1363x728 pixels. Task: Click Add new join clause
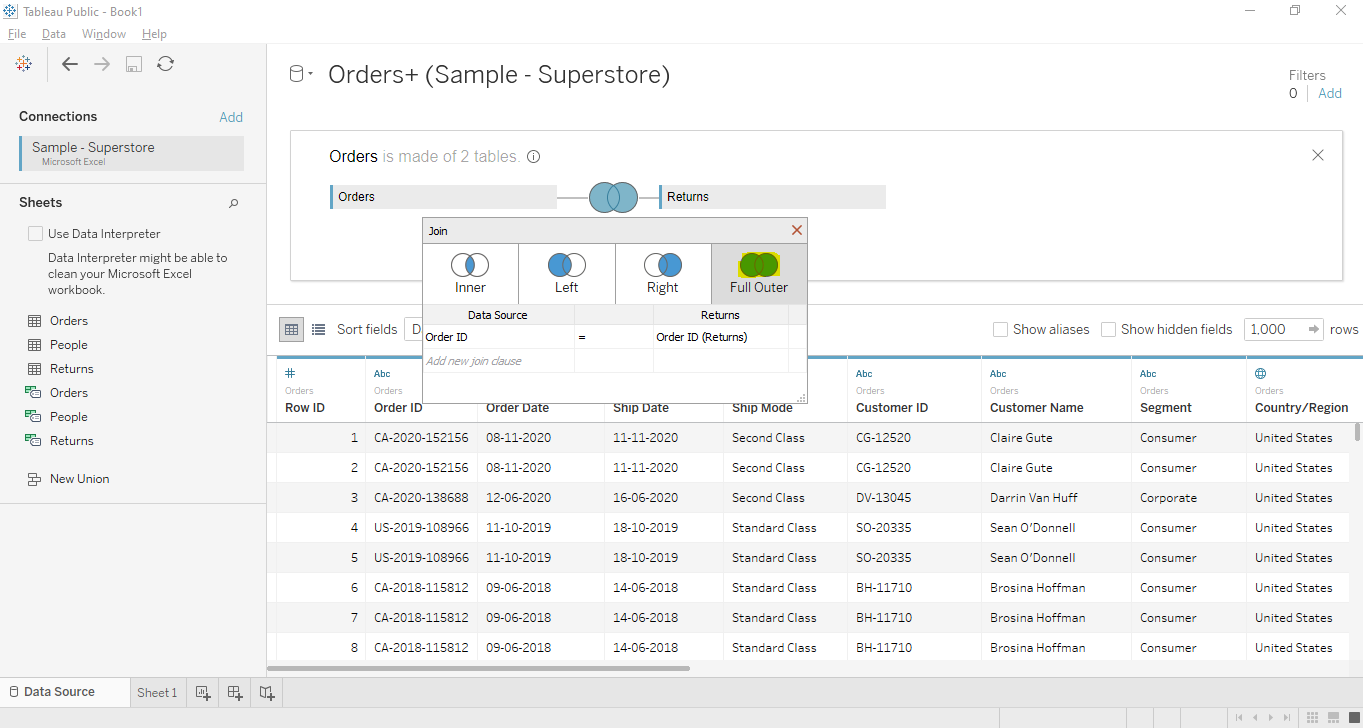point(498,361)
